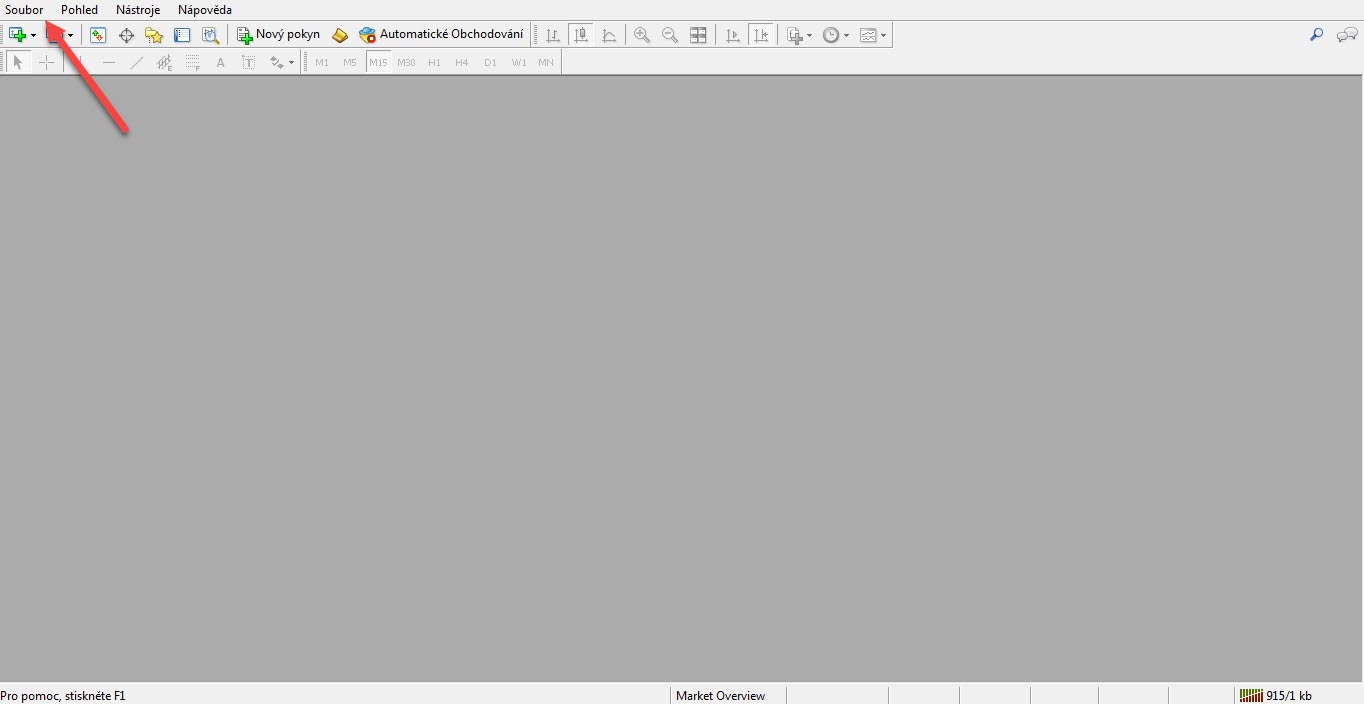Tile windows with the grid icon
The width and height of the screenshot is (1364, 704).
click(x=698, y=35)
